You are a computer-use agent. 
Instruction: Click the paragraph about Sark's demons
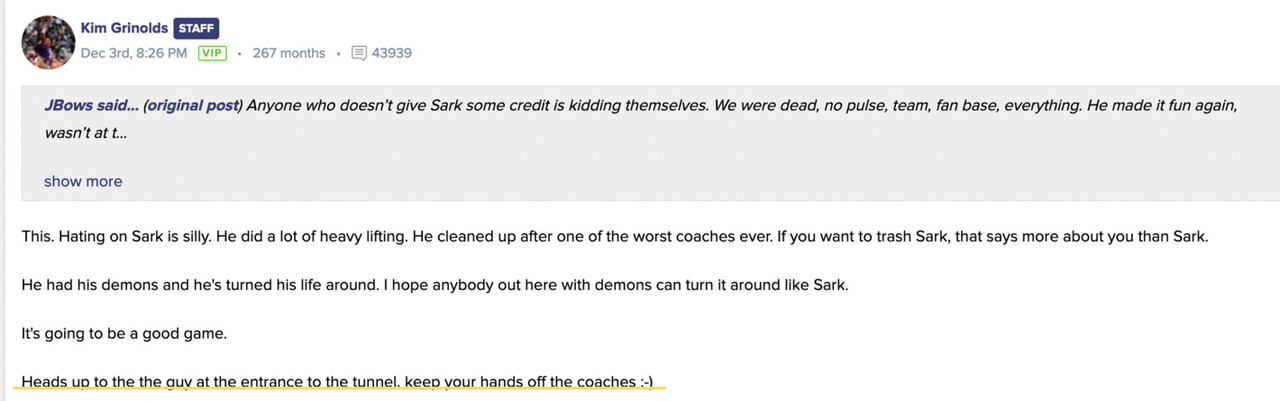pos(434,285)
